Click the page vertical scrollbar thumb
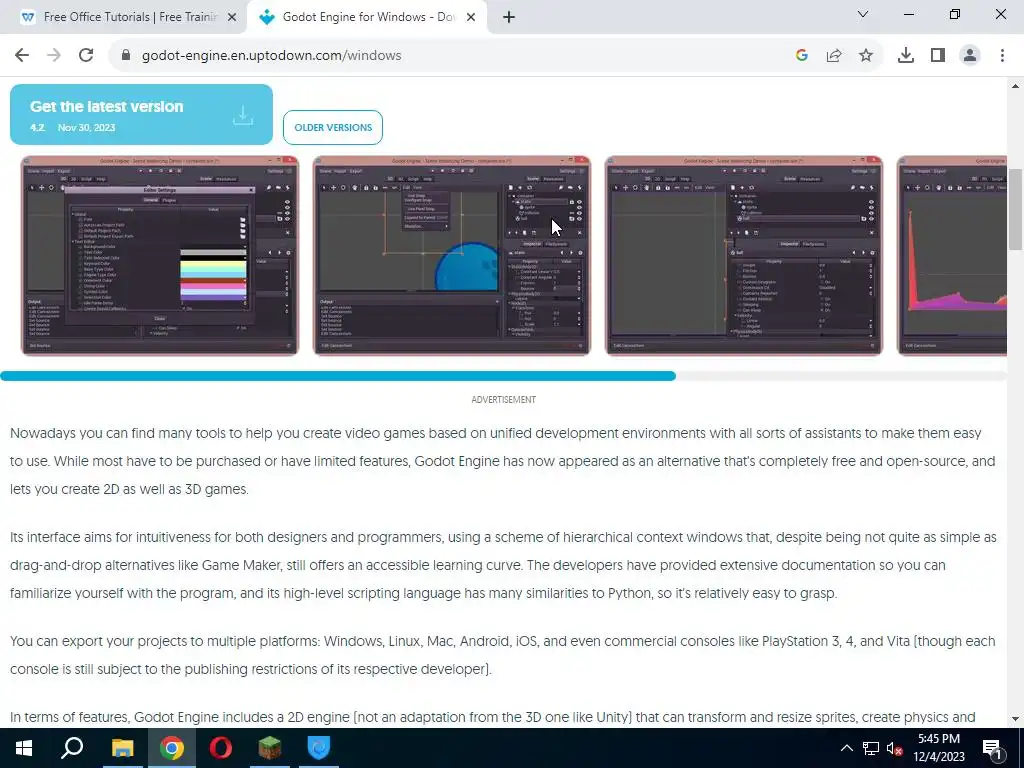This screenshot has height=768, width=1024. 1015,209
